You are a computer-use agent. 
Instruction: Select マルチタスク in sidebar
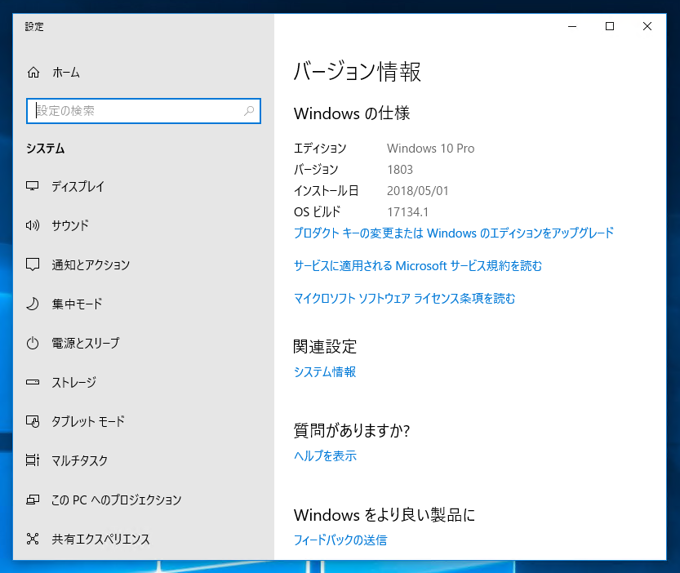pos(79,460)
